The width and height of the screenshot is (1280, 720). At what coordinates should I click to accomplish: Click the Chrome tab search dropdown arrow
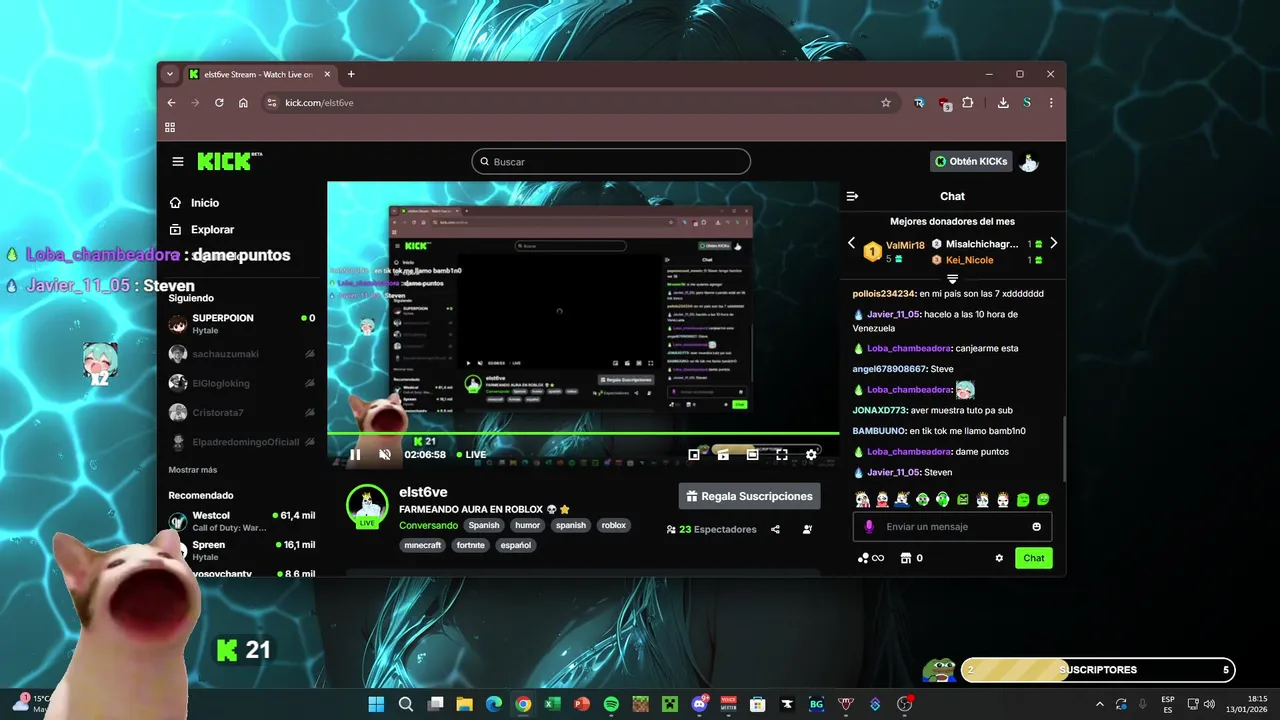click(x=170, y=74)
